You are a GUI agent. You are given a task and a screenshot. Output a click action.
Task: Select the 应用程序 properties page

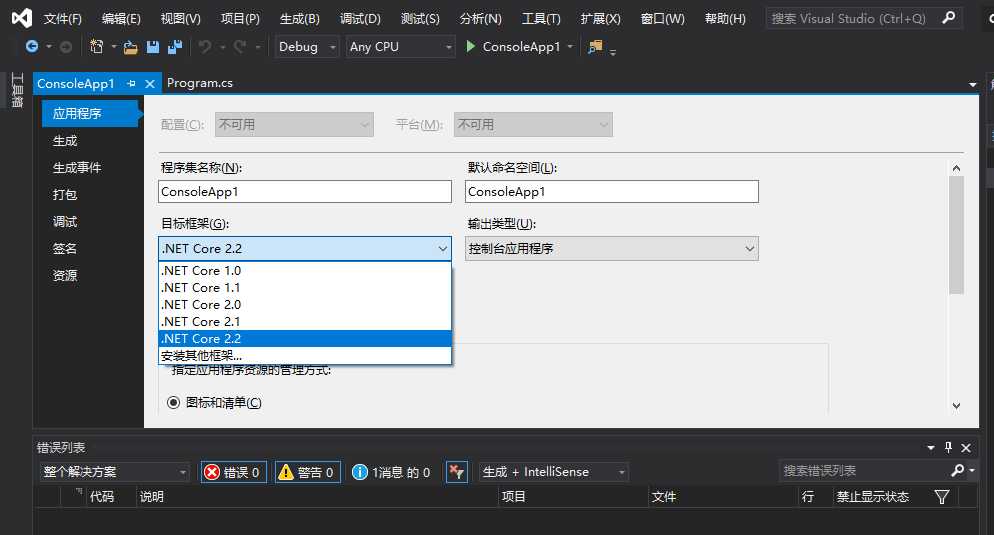pos(89,113)
